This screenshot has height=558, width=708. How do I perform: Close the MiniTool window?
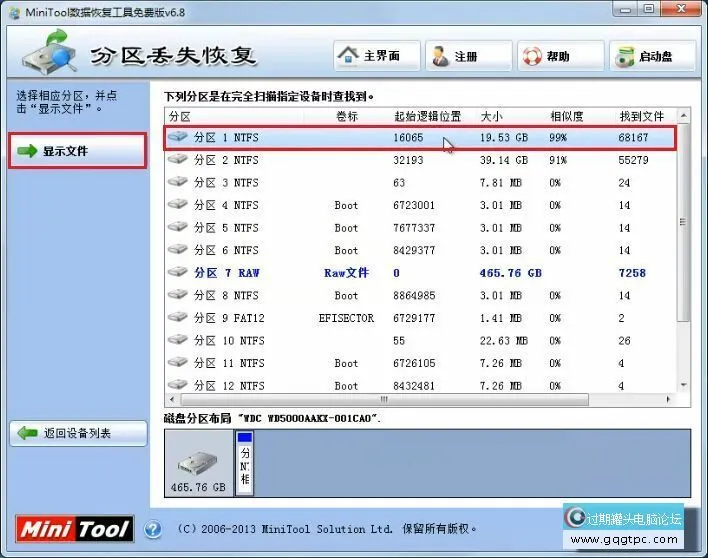click(x=680, y=9)
